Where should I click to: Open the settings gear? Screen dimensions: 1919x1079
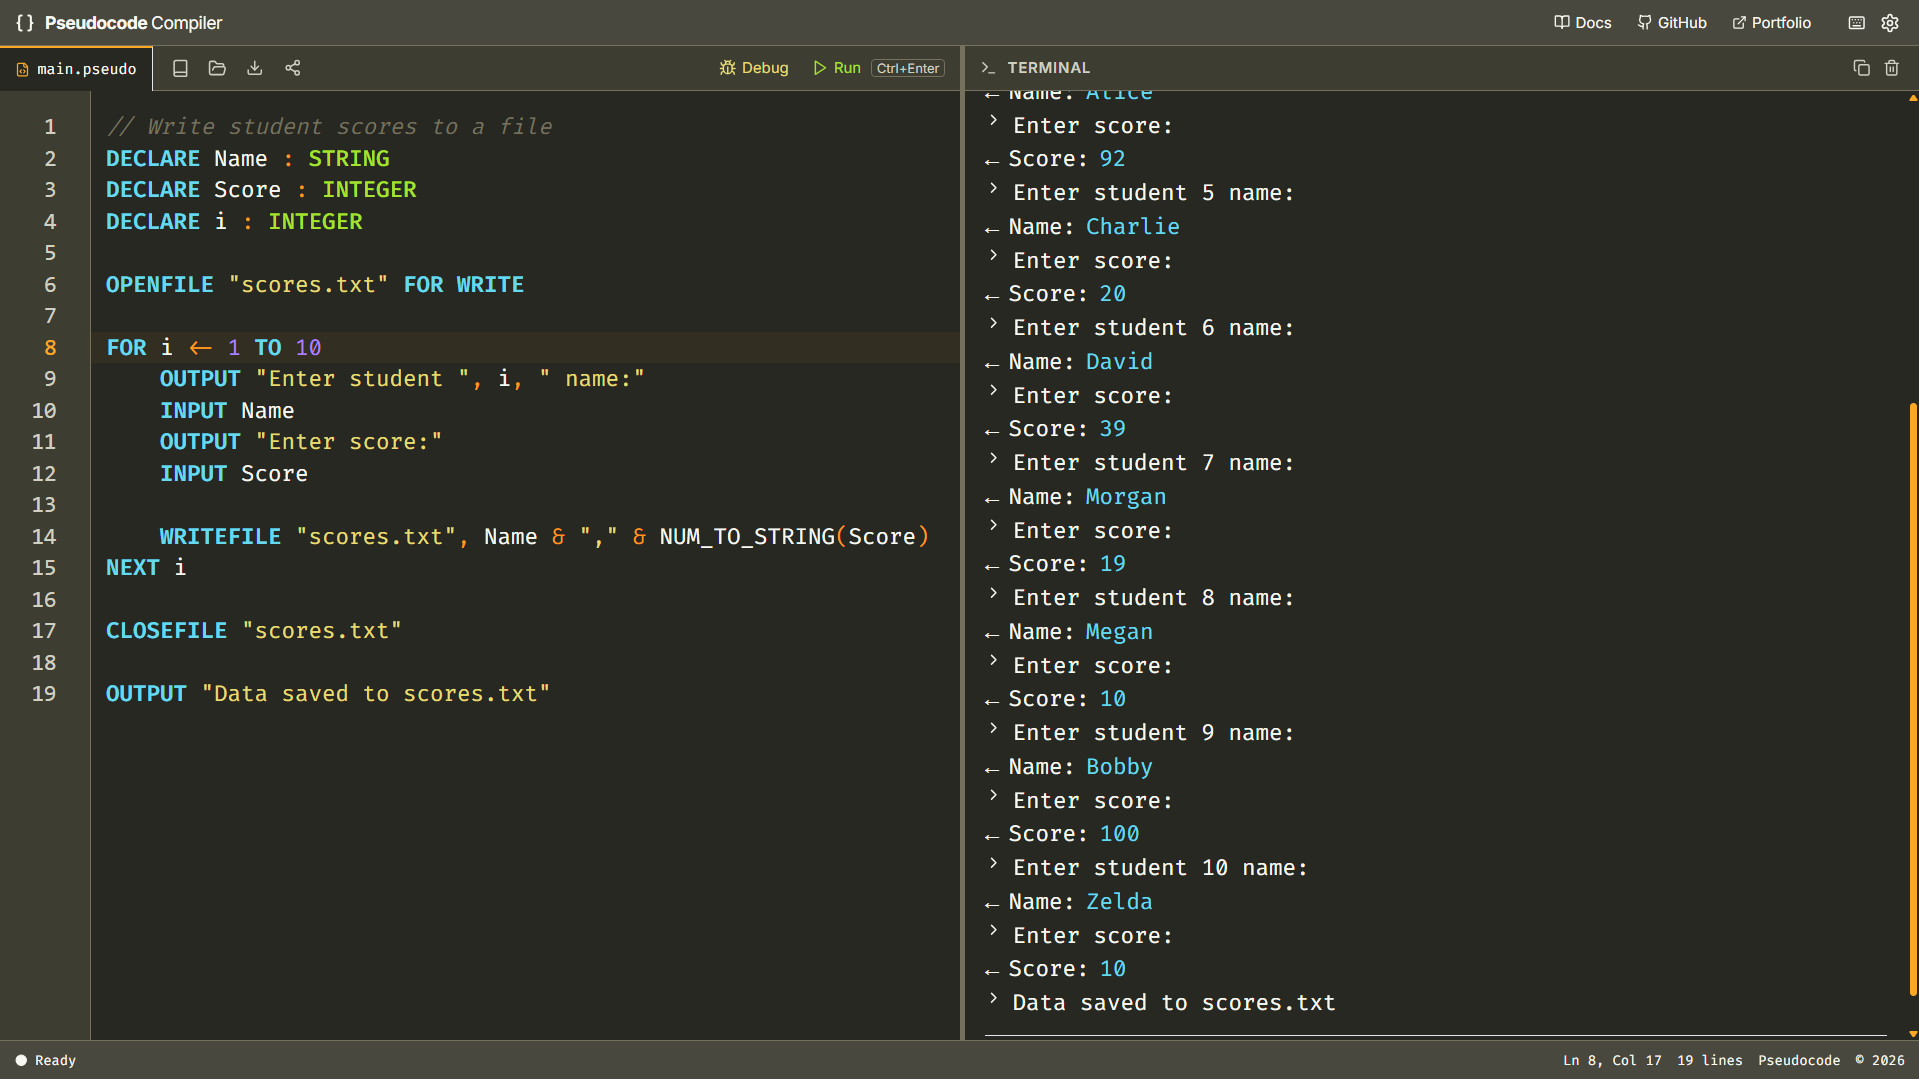point(1890,22)
